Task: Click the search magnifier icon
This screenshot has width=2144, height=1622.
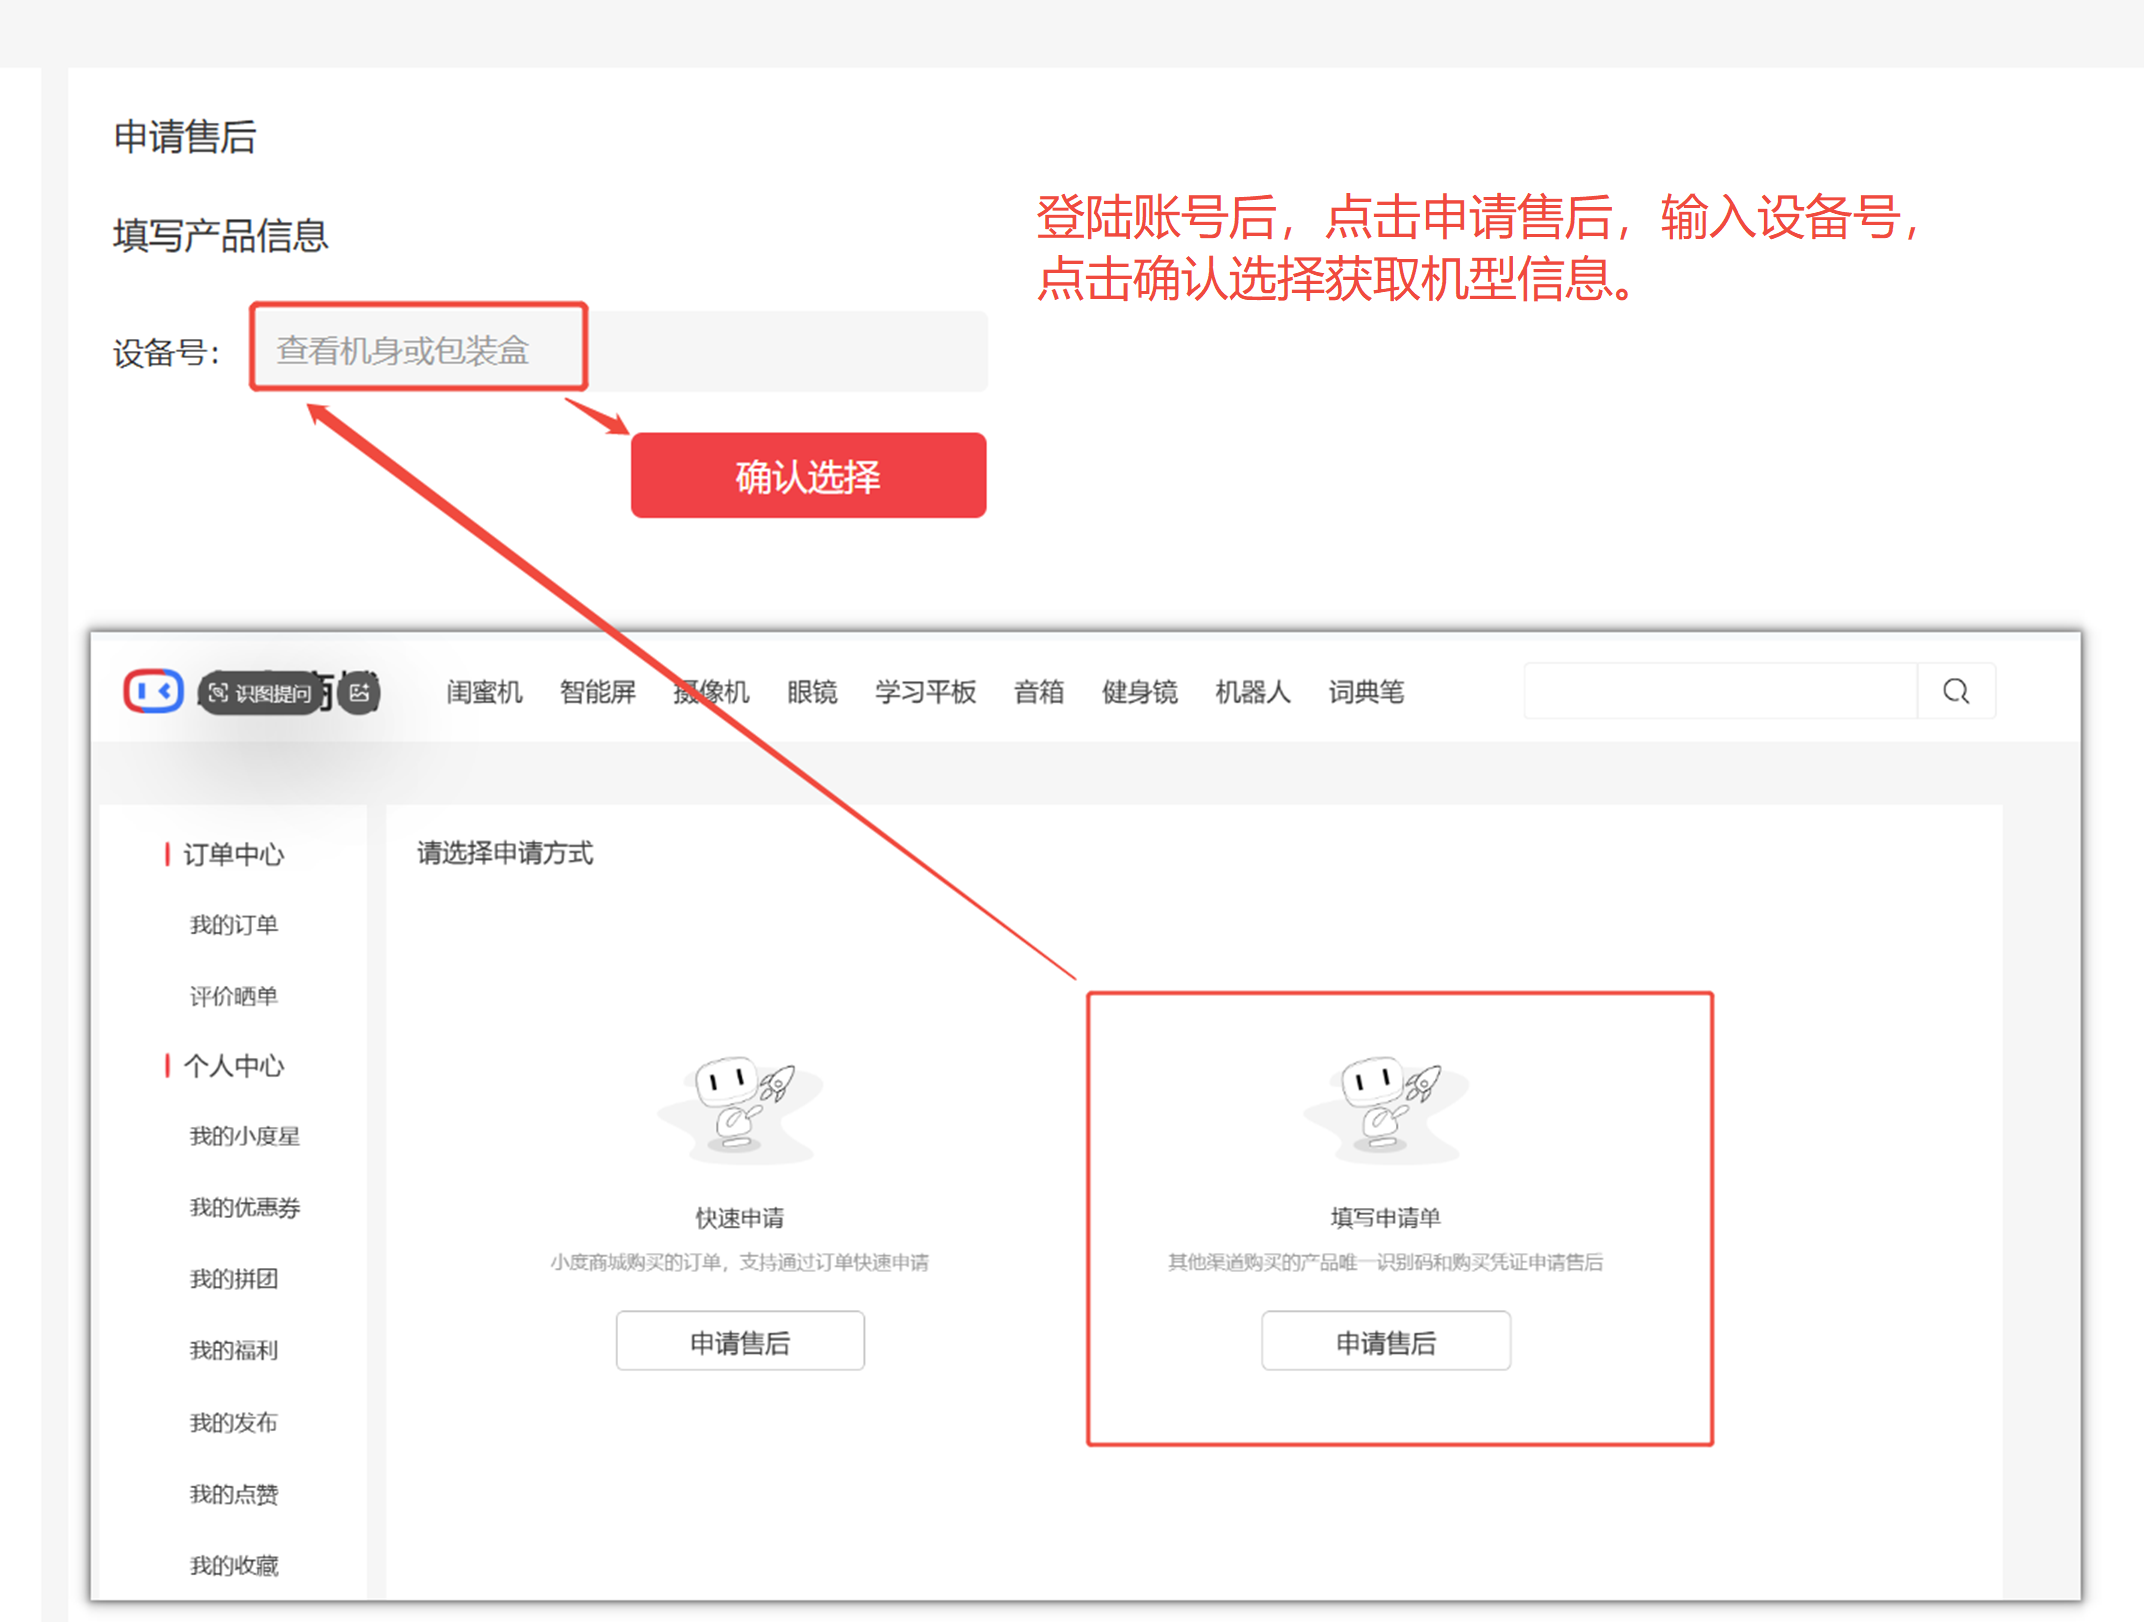Action: coord(1955,691)
